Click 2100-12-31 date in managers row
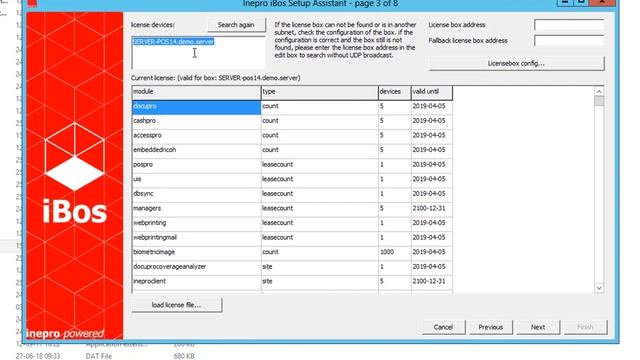Image resolution: width=640 pixels, height=360 pixels. (x=429, y=209)
